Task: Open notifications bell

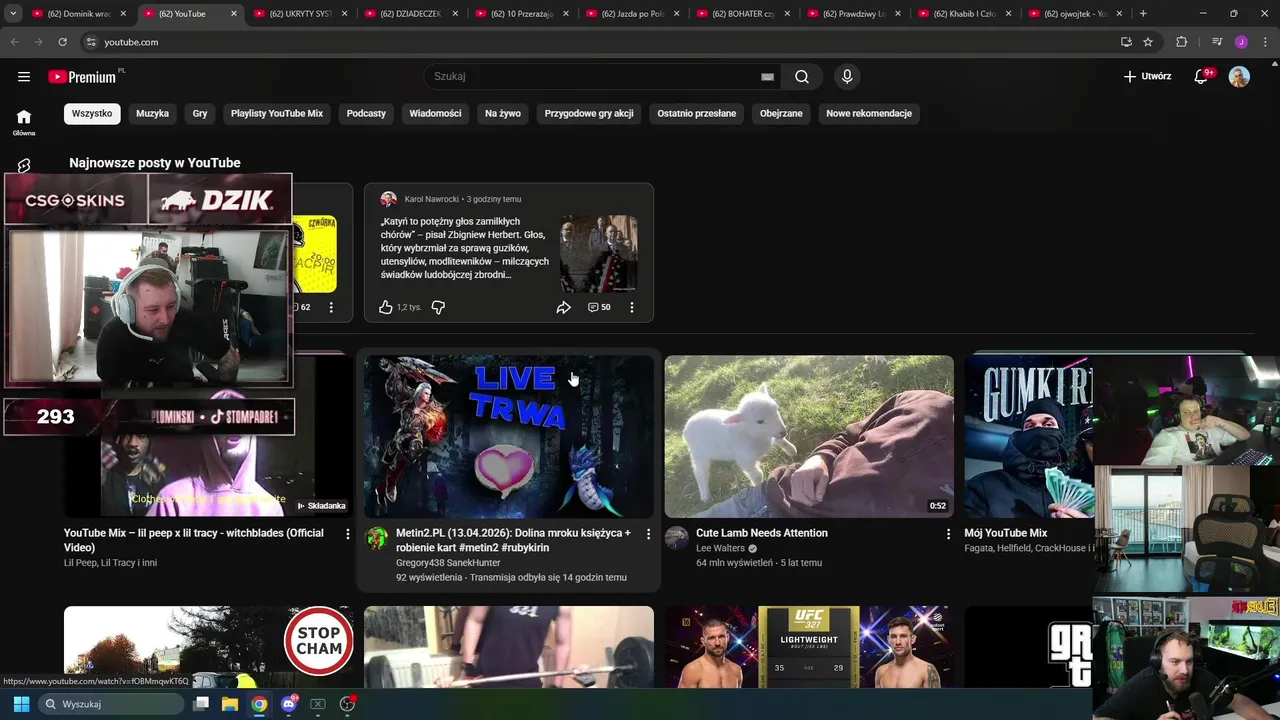Action: click(x=1202, y=77)
